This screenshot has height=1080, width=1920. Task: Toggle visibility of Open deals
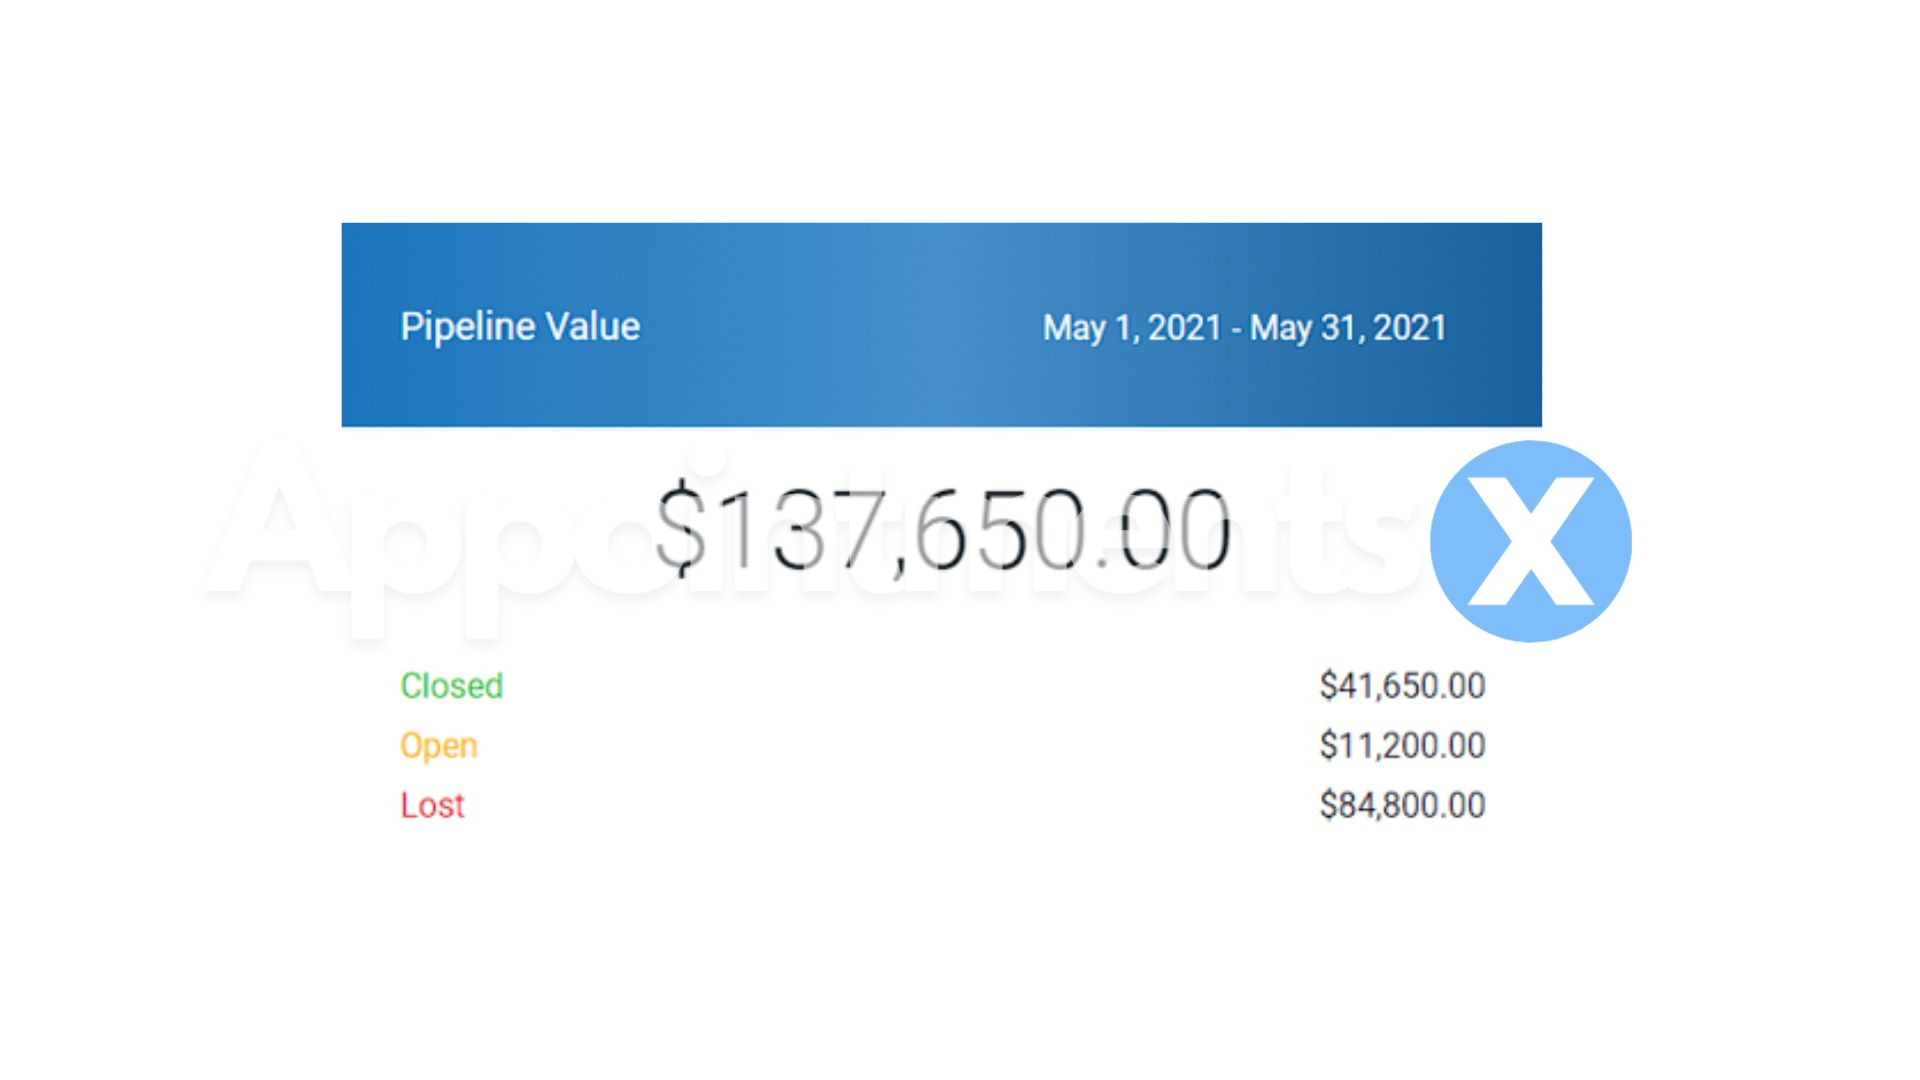438,745
